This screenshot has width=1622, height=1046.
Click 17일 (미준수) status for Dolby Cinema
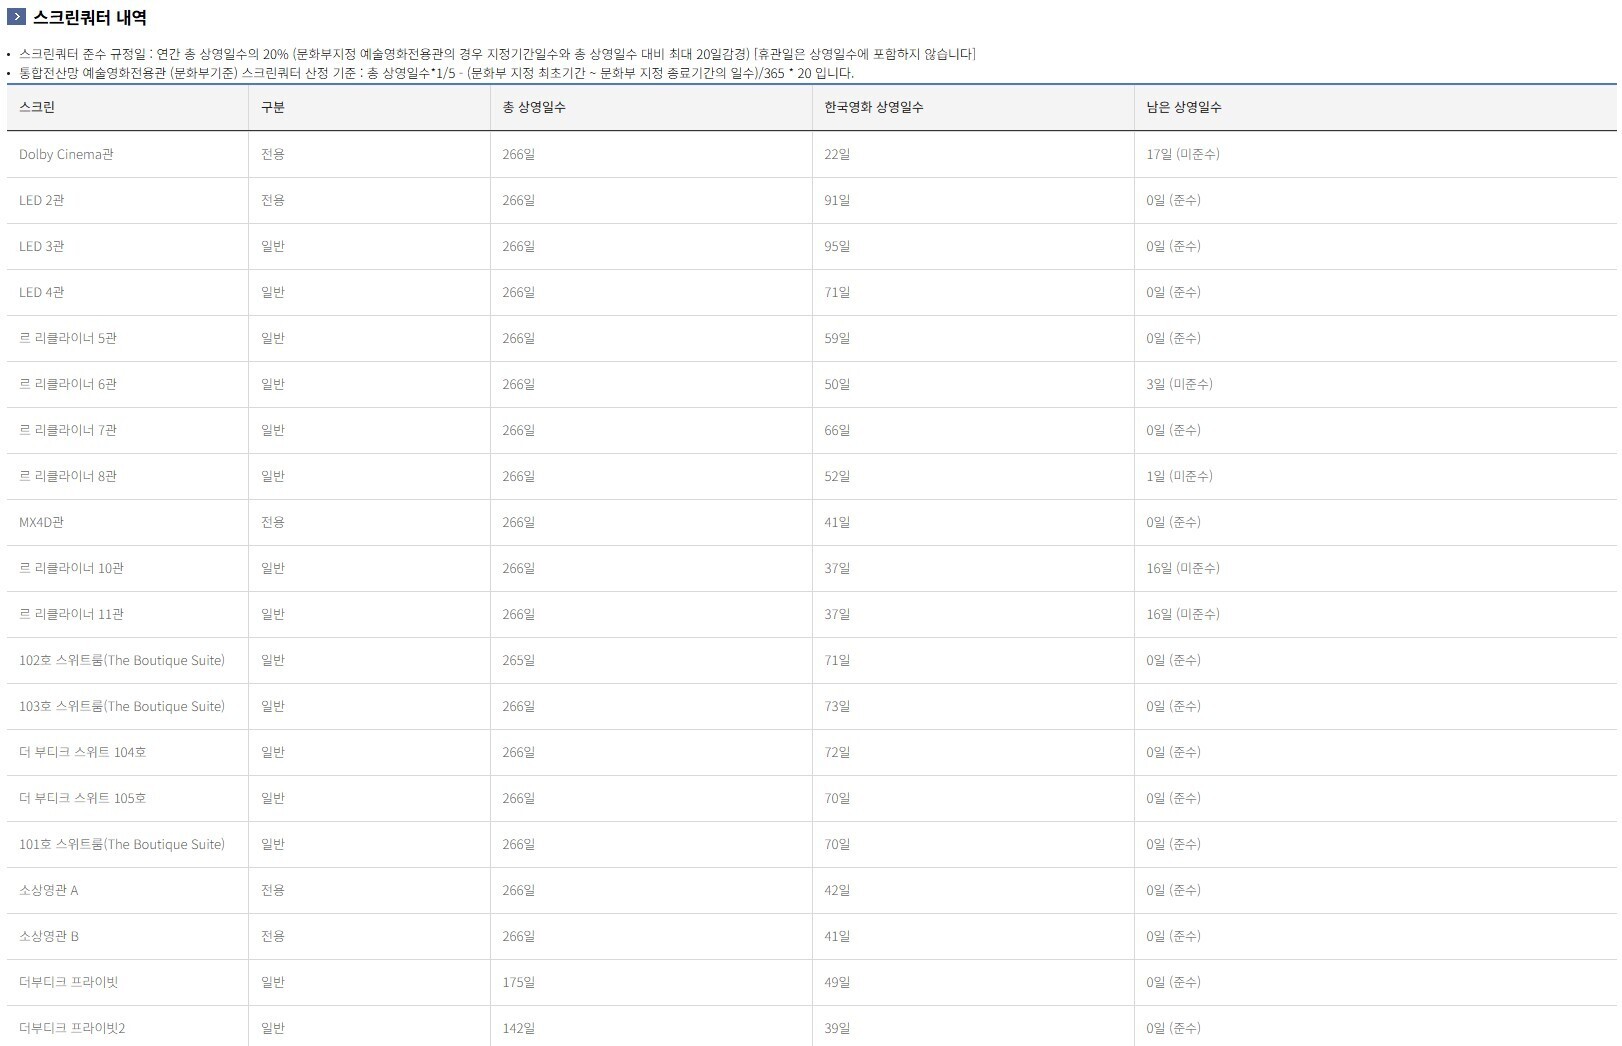1183,154
